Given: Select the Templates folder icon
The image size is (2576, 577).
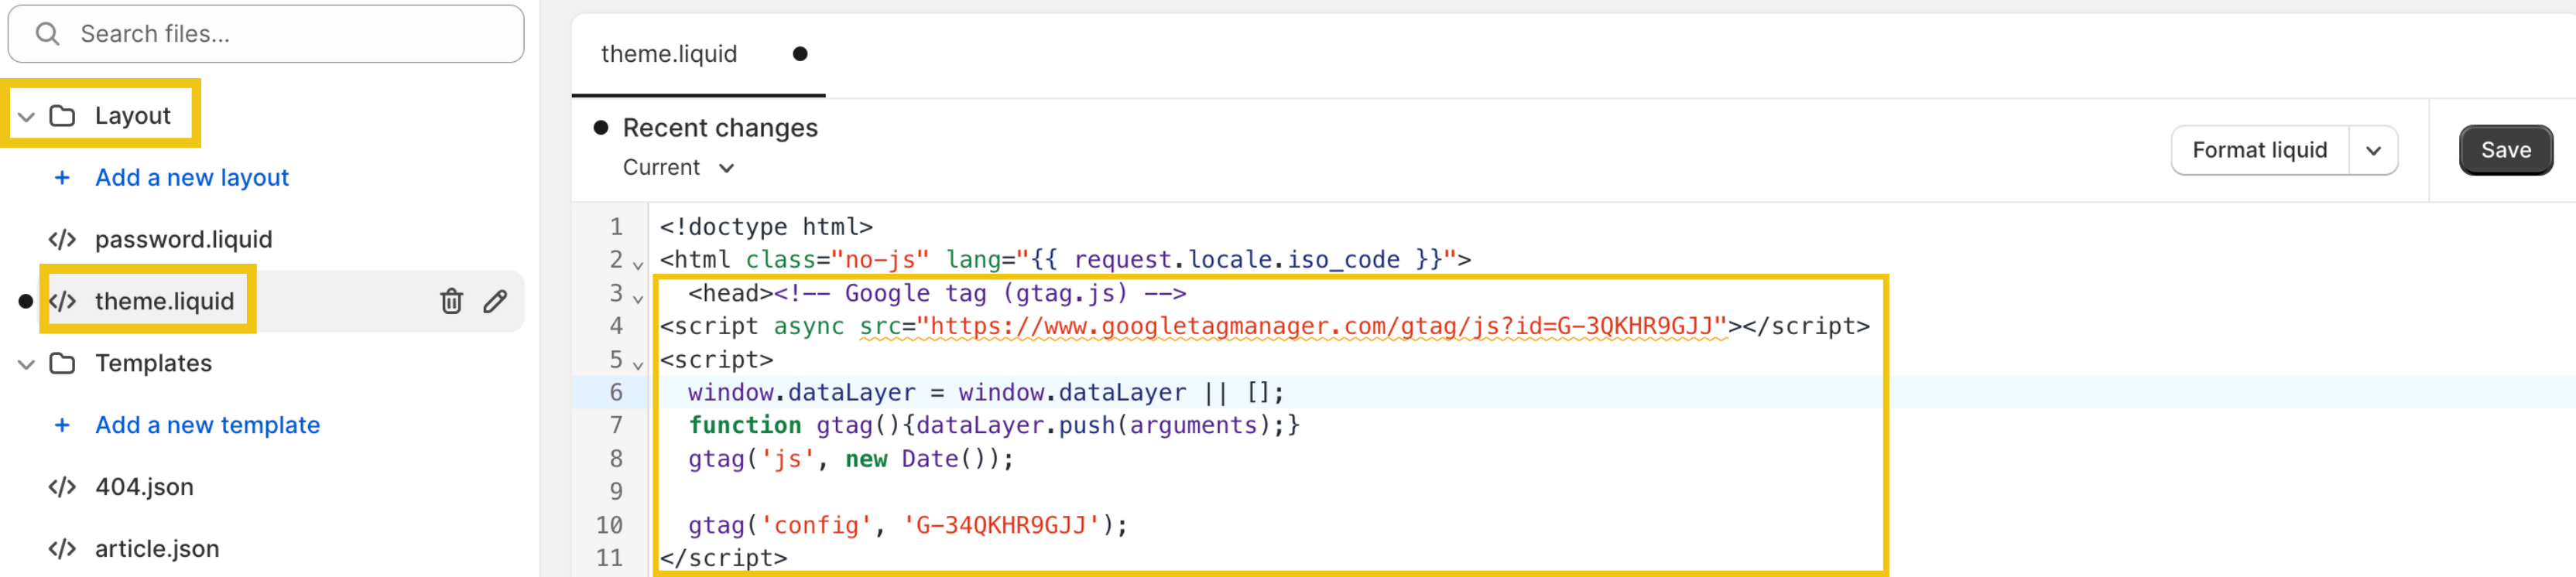Looking at the screenshot, I should (63, 363).
